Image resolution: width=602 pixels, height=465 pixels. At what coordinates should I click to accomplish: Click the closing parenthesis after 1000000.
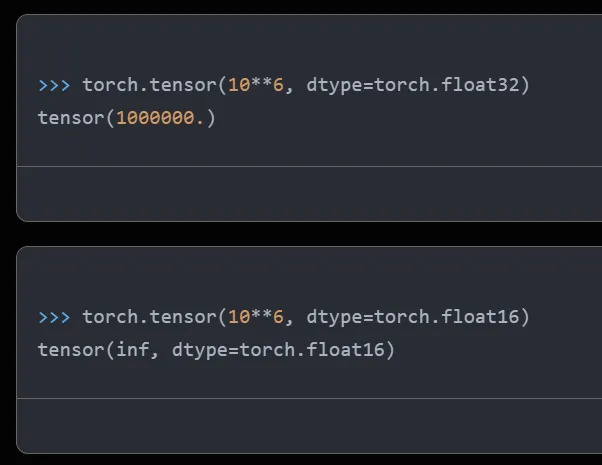[x=211, y=118]
